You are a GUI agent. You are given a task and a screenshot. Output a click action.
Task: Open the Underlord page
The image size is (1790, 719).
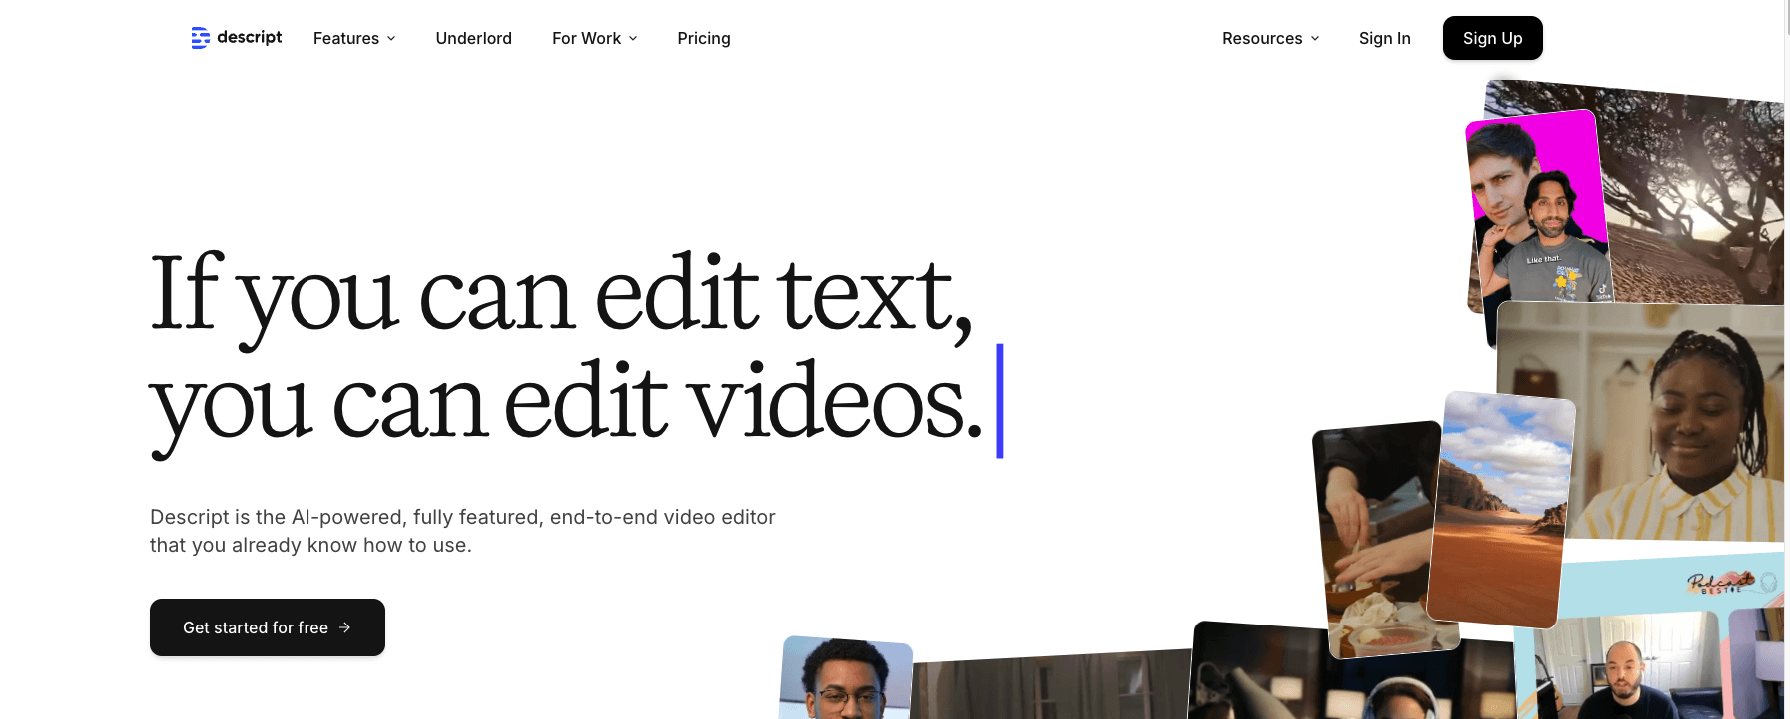(473, 38)
